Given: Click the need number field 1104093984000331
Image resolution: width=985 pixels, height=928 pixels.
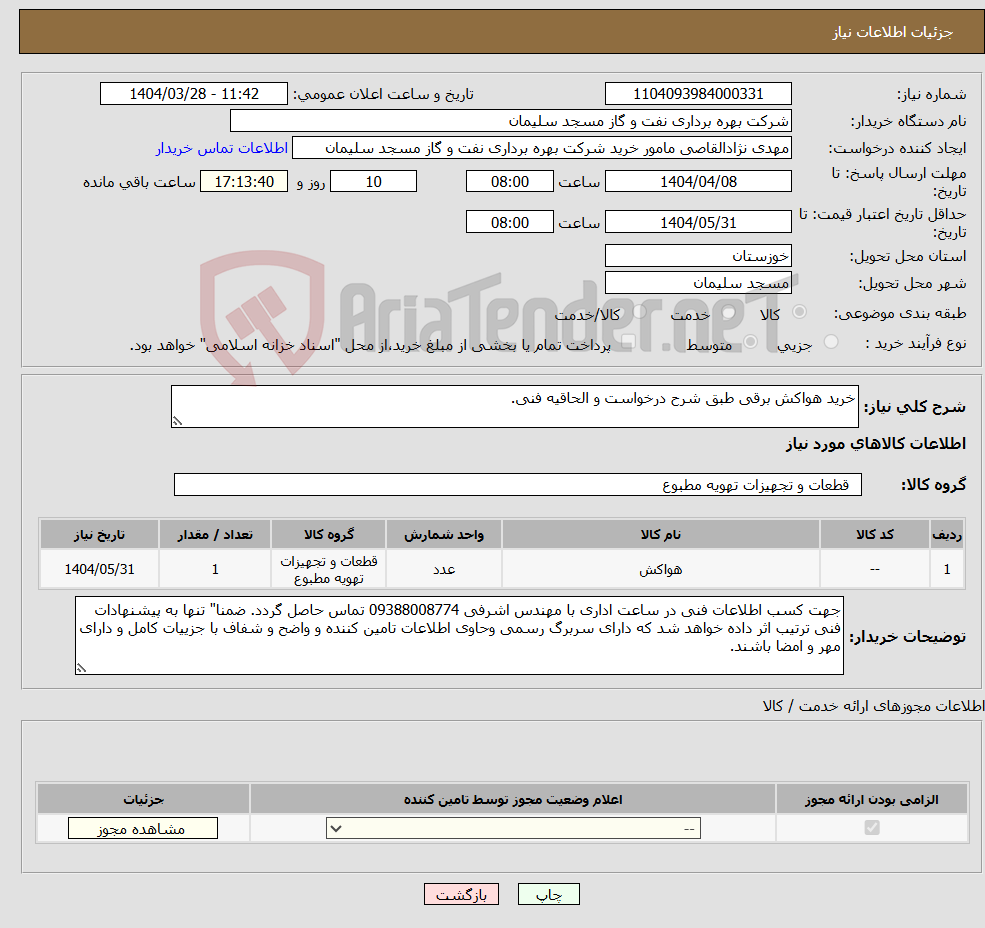Looking at the screenshot, I should tap(698, 94).
